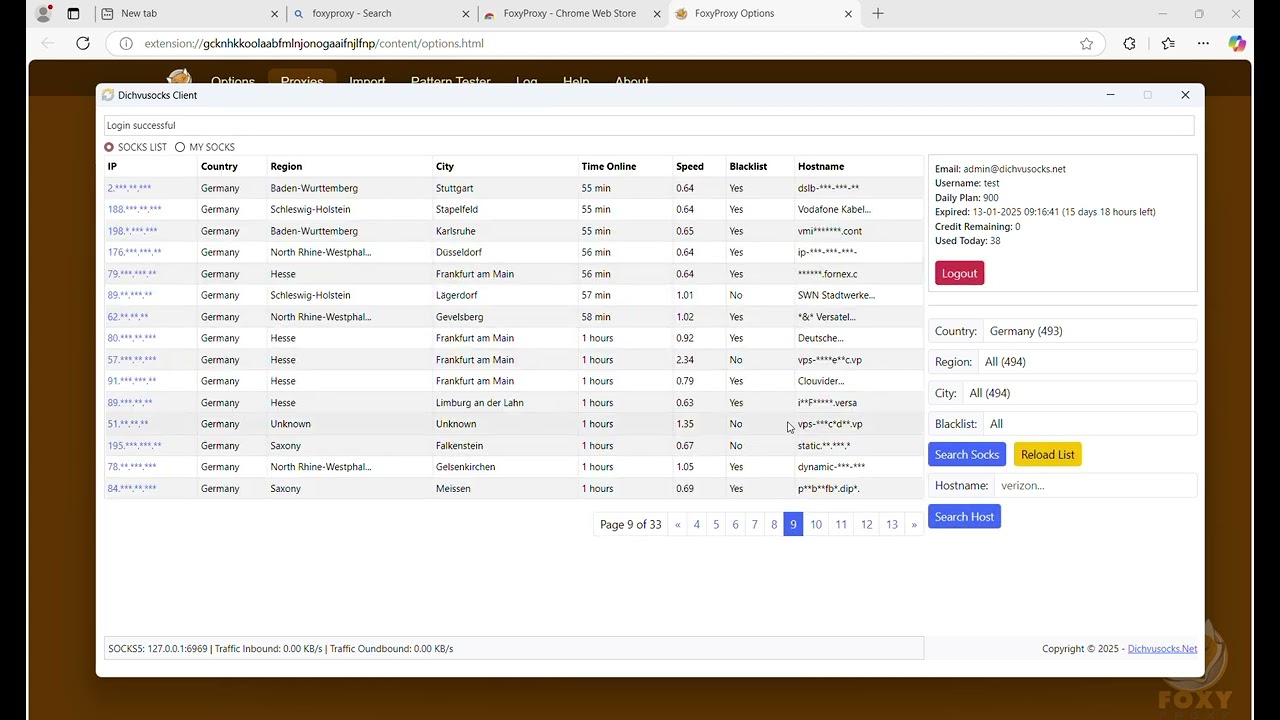Select the Gevelsberg row
Image resolution: width=1280 pixels, height=720 pixels.
514,317
